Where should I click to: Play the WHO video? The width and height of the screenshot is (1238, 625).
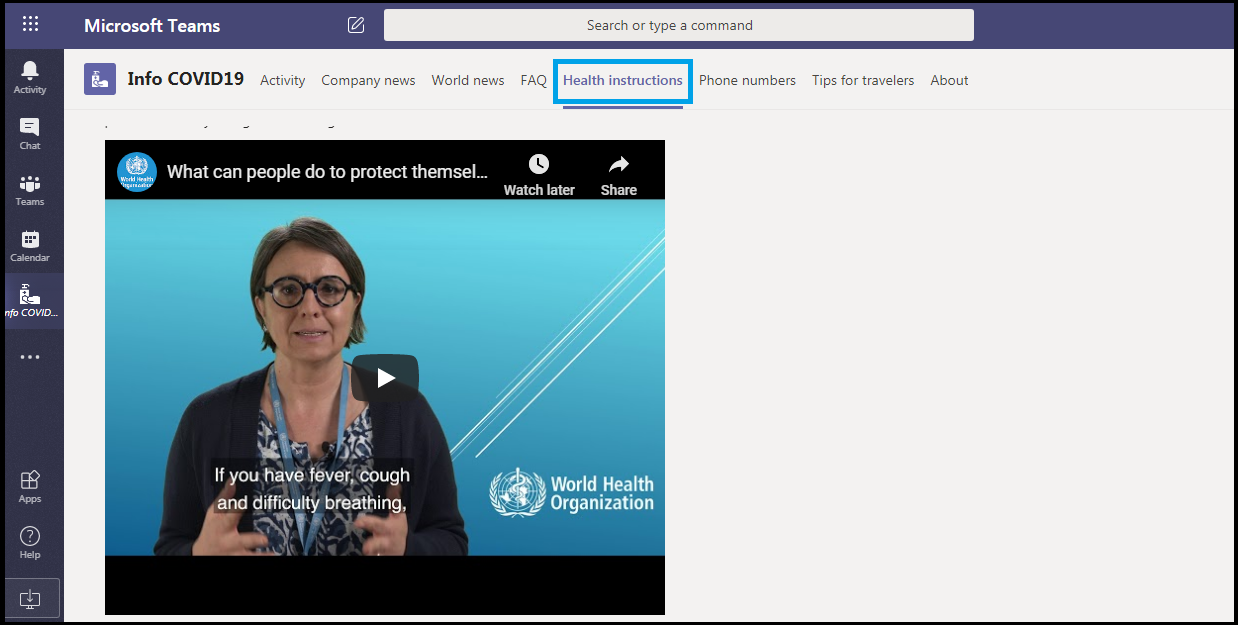(385, 378)
